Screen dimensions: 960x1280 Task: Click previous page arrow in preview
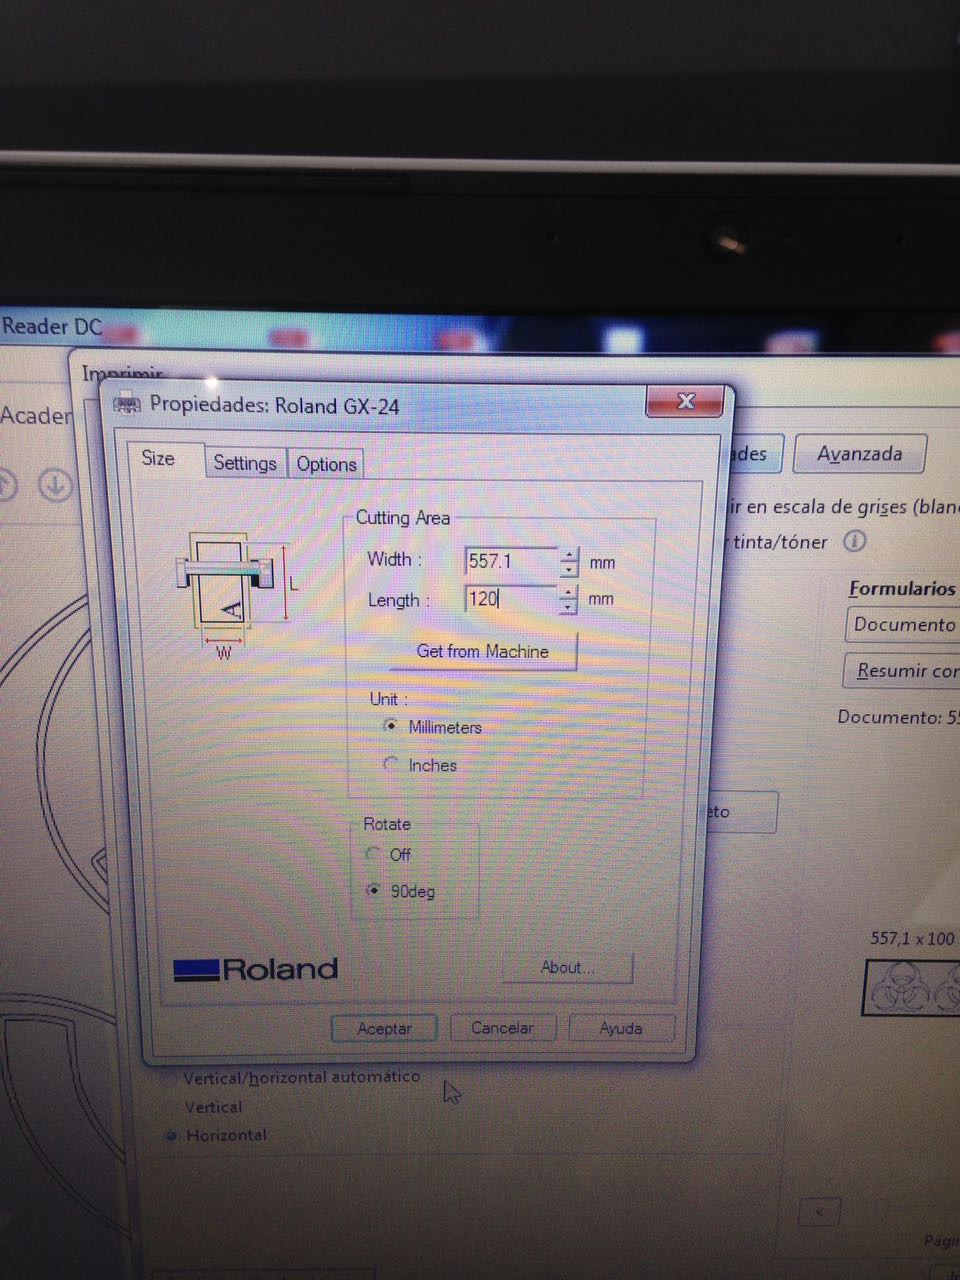click(x=820, y=1213)
